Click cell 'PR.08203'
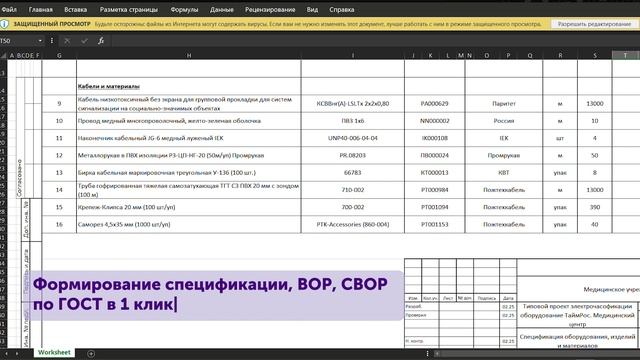 pyautogui.click(x=353, y=156)
